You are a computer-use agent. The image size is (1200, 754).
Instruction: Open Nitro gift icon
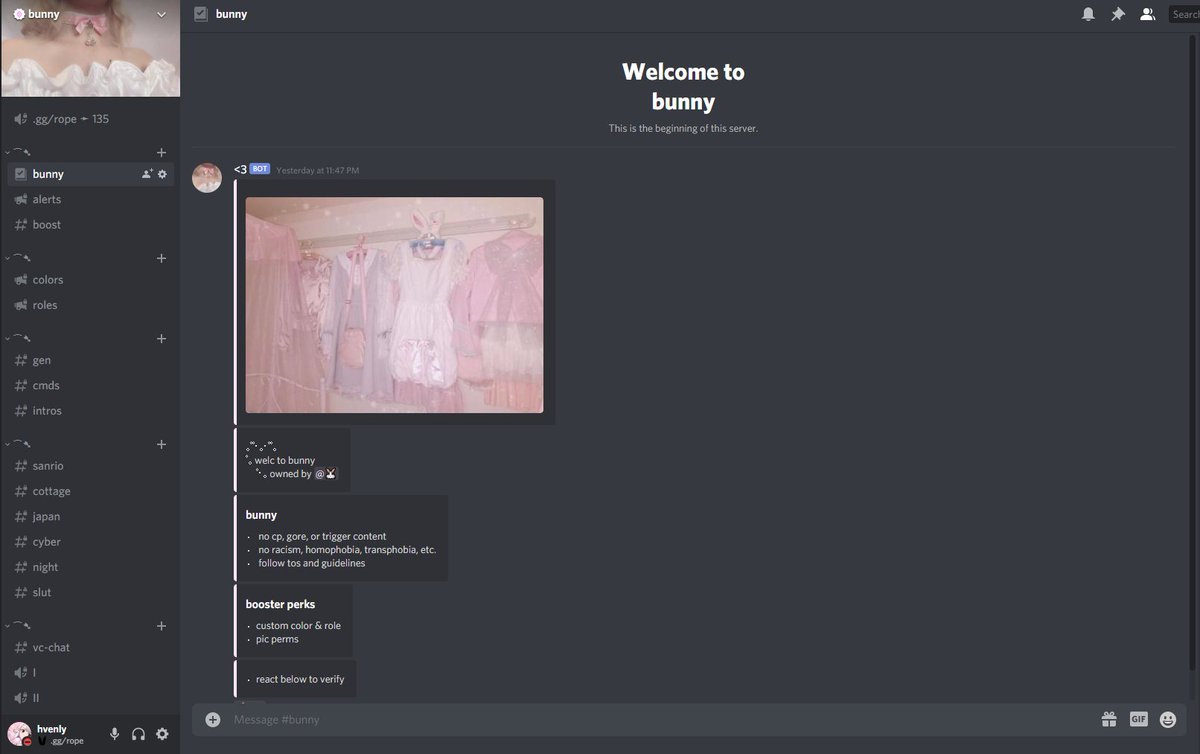(x=1109, y=719)
